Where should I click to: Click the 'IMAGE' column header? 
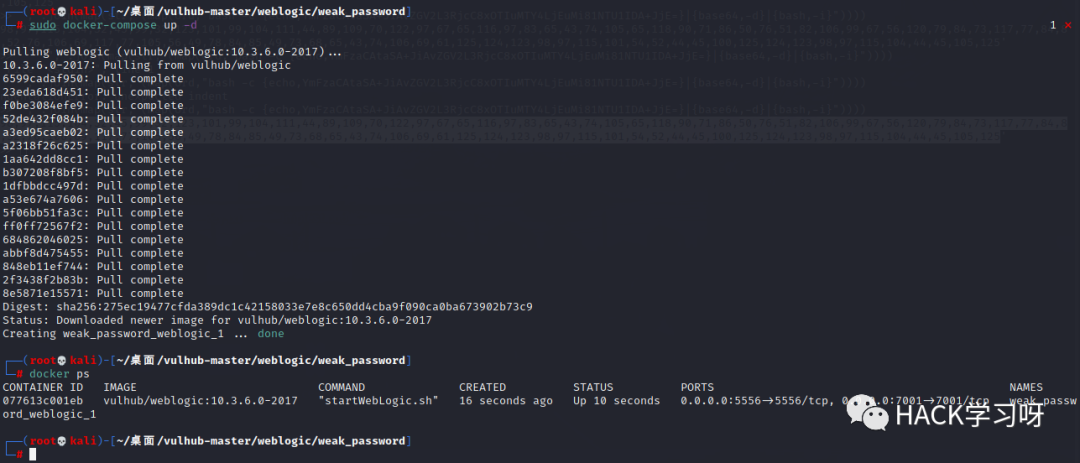click(x=120, y=388)
